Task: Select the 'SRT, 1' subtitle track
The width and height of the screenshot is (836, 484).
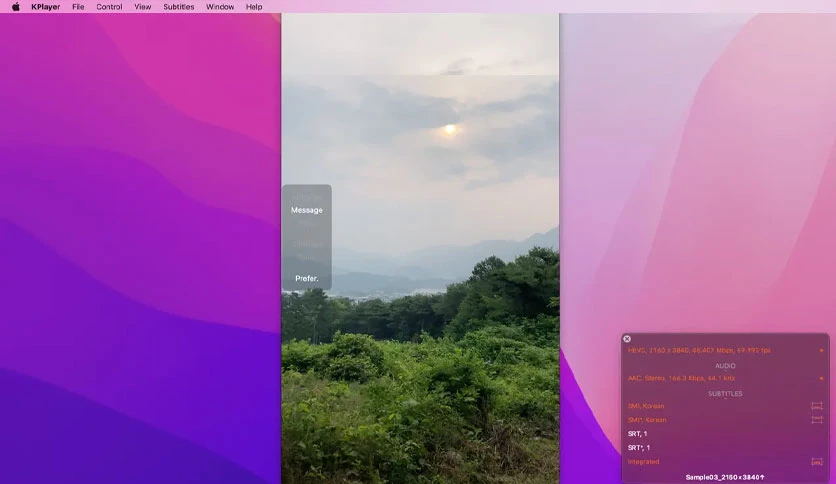Action: (x=637, y=434)
